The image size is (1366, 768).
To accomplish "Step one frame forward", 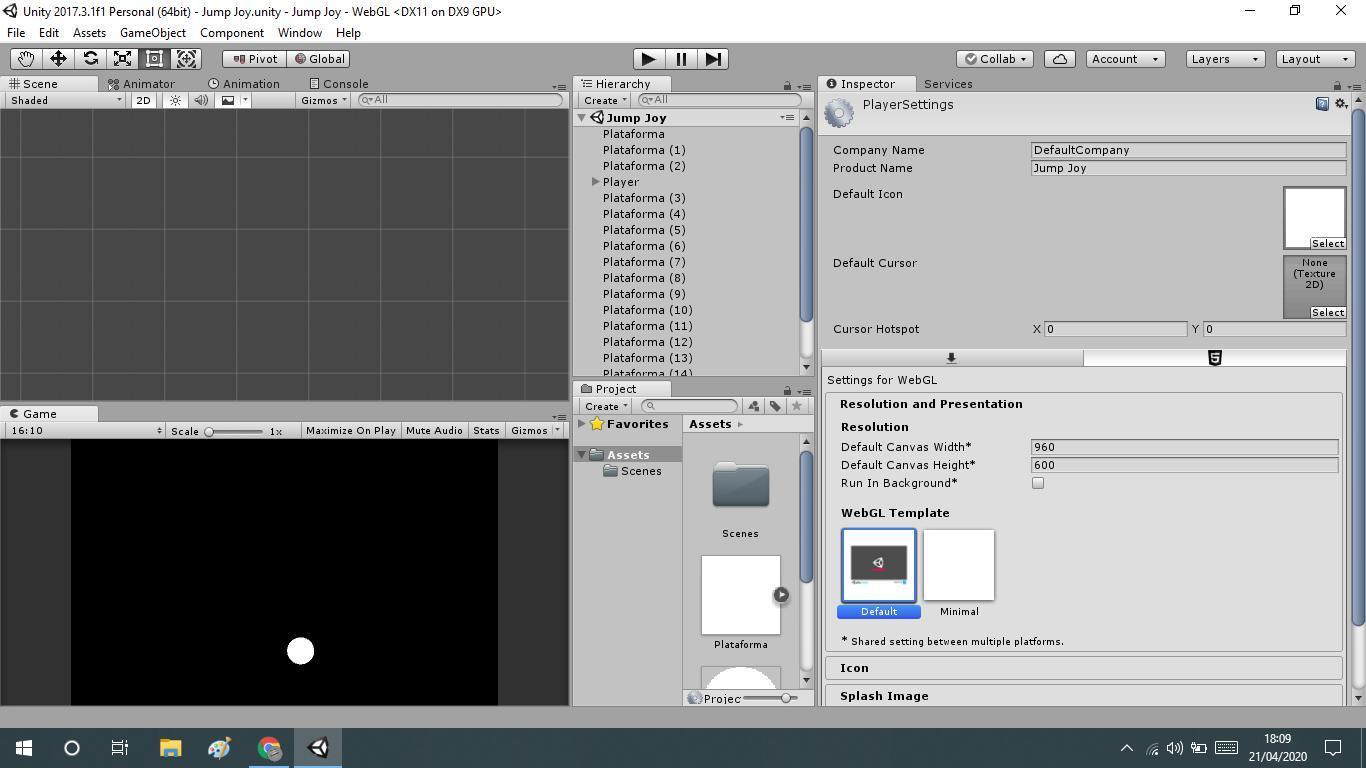I will (713, 59).
